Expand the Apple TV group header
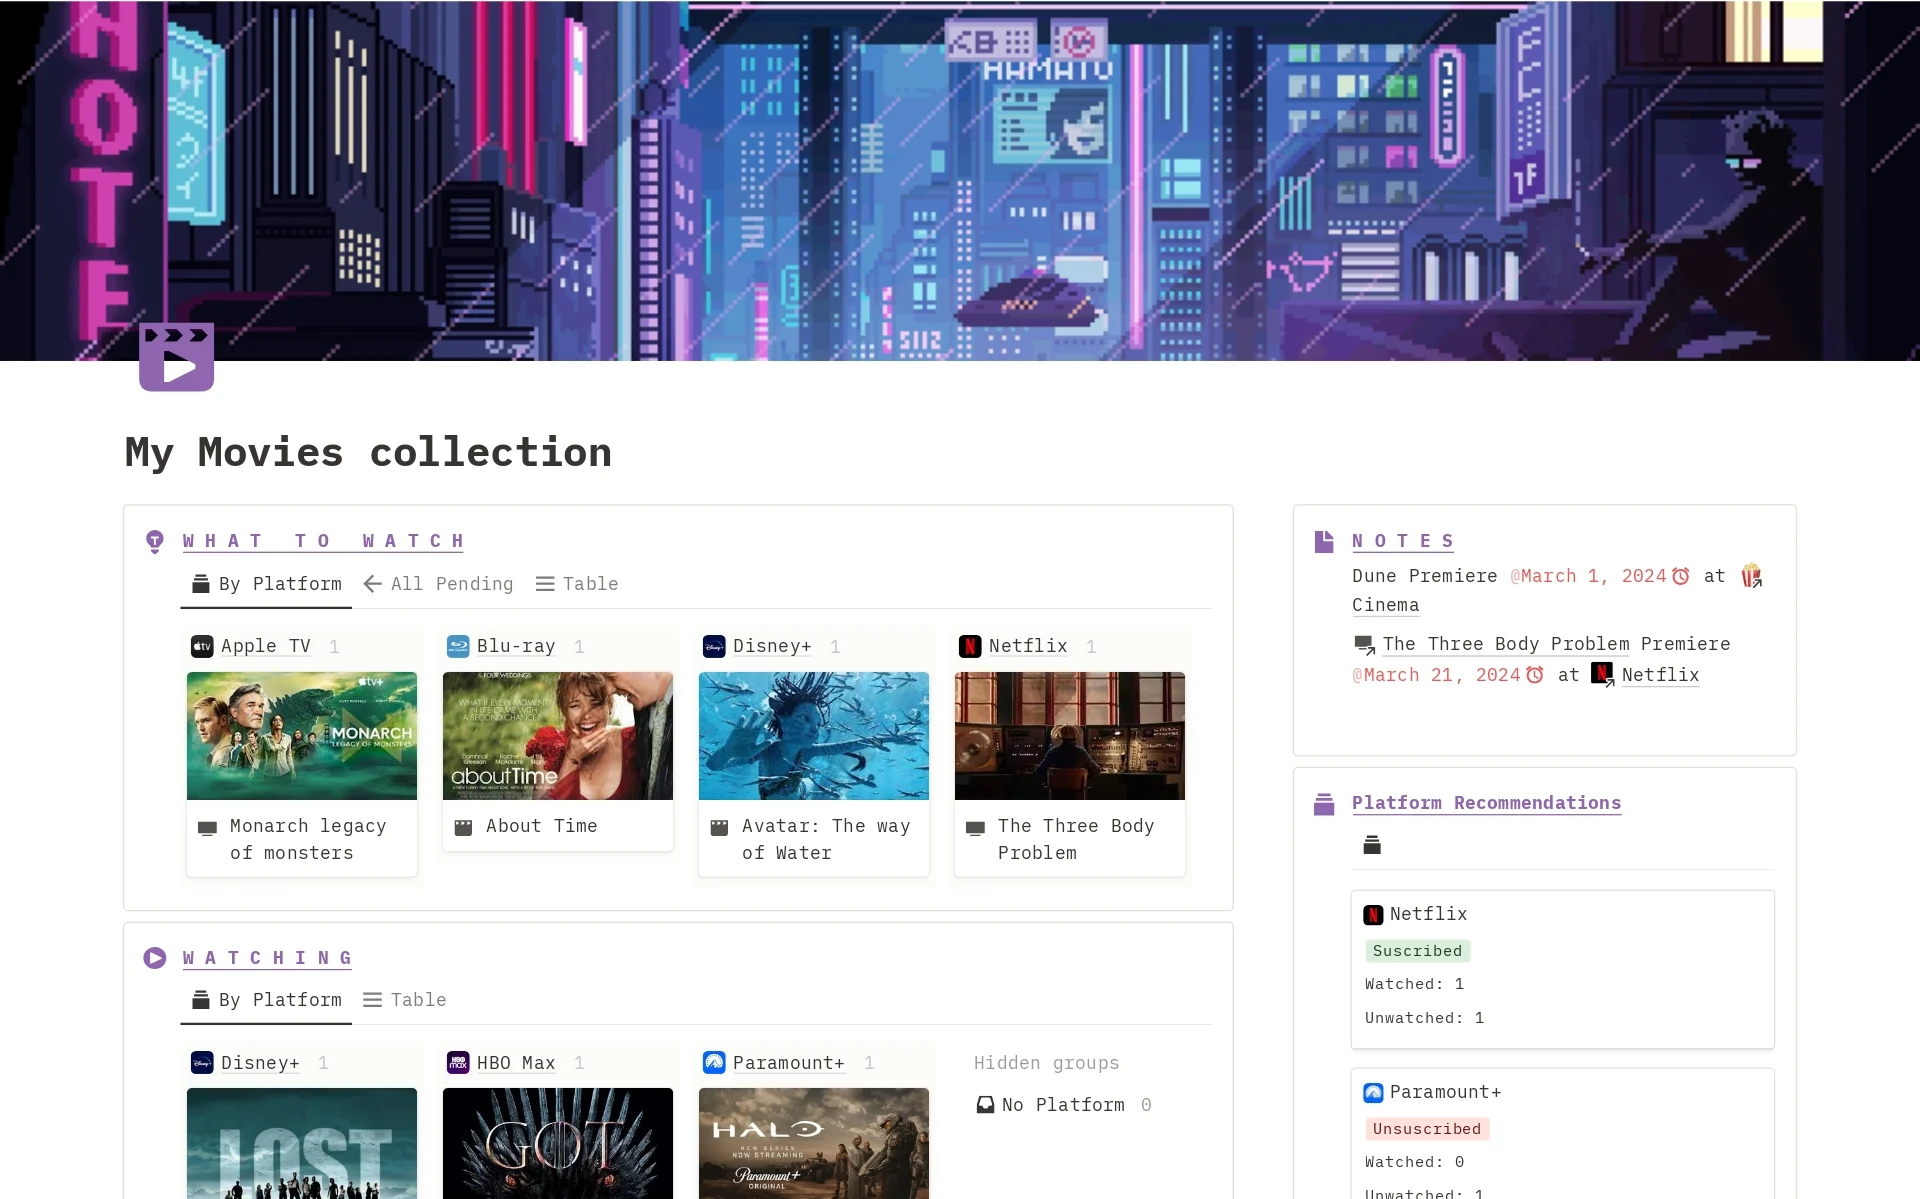1920x1199 pixels. [x=265, y=646]
